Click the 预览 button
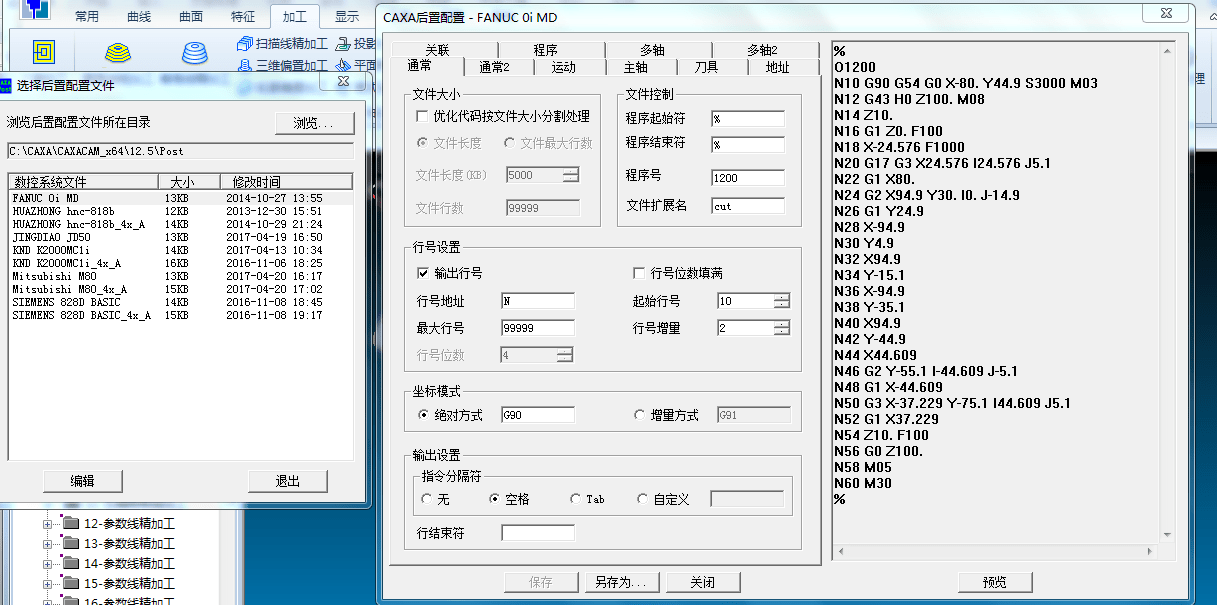This screenshot has height=605, width=1217. coord(995,582)
